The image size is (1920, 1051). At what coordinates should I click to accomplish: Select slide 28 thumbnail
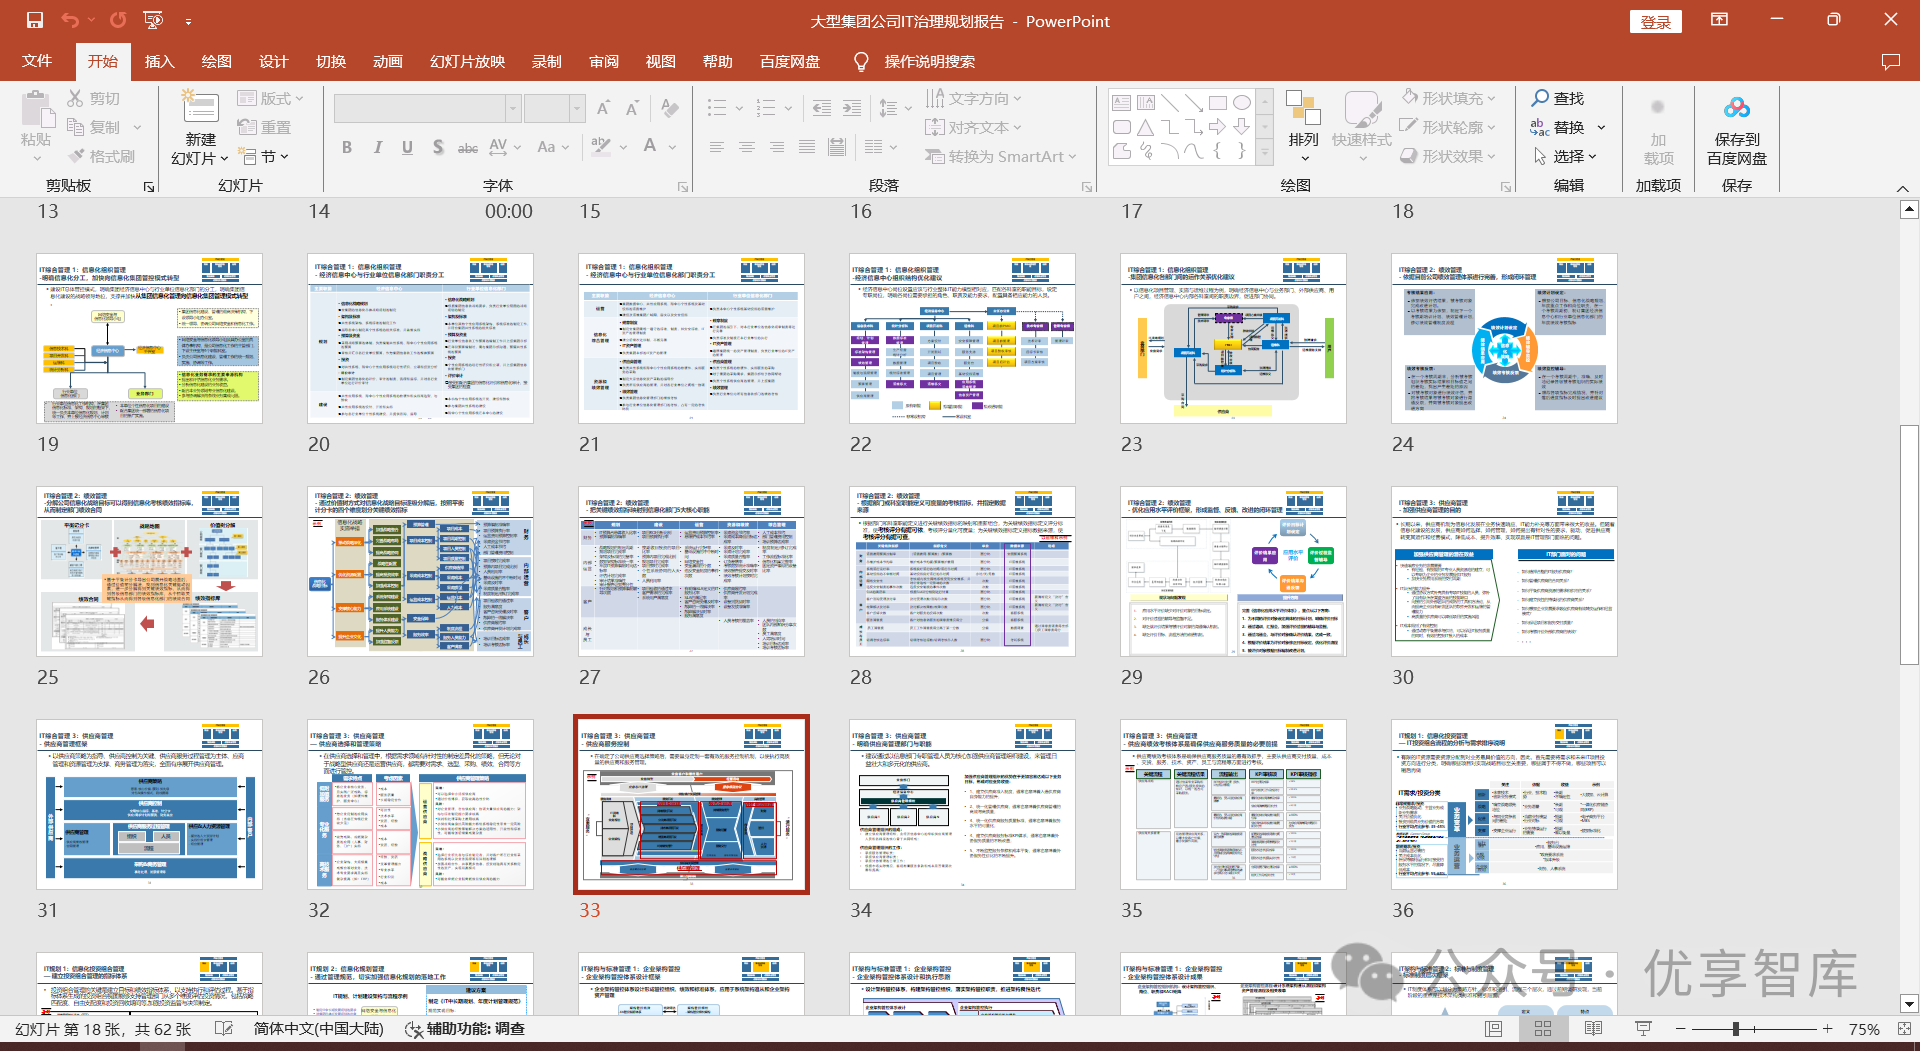pos(962,572)
